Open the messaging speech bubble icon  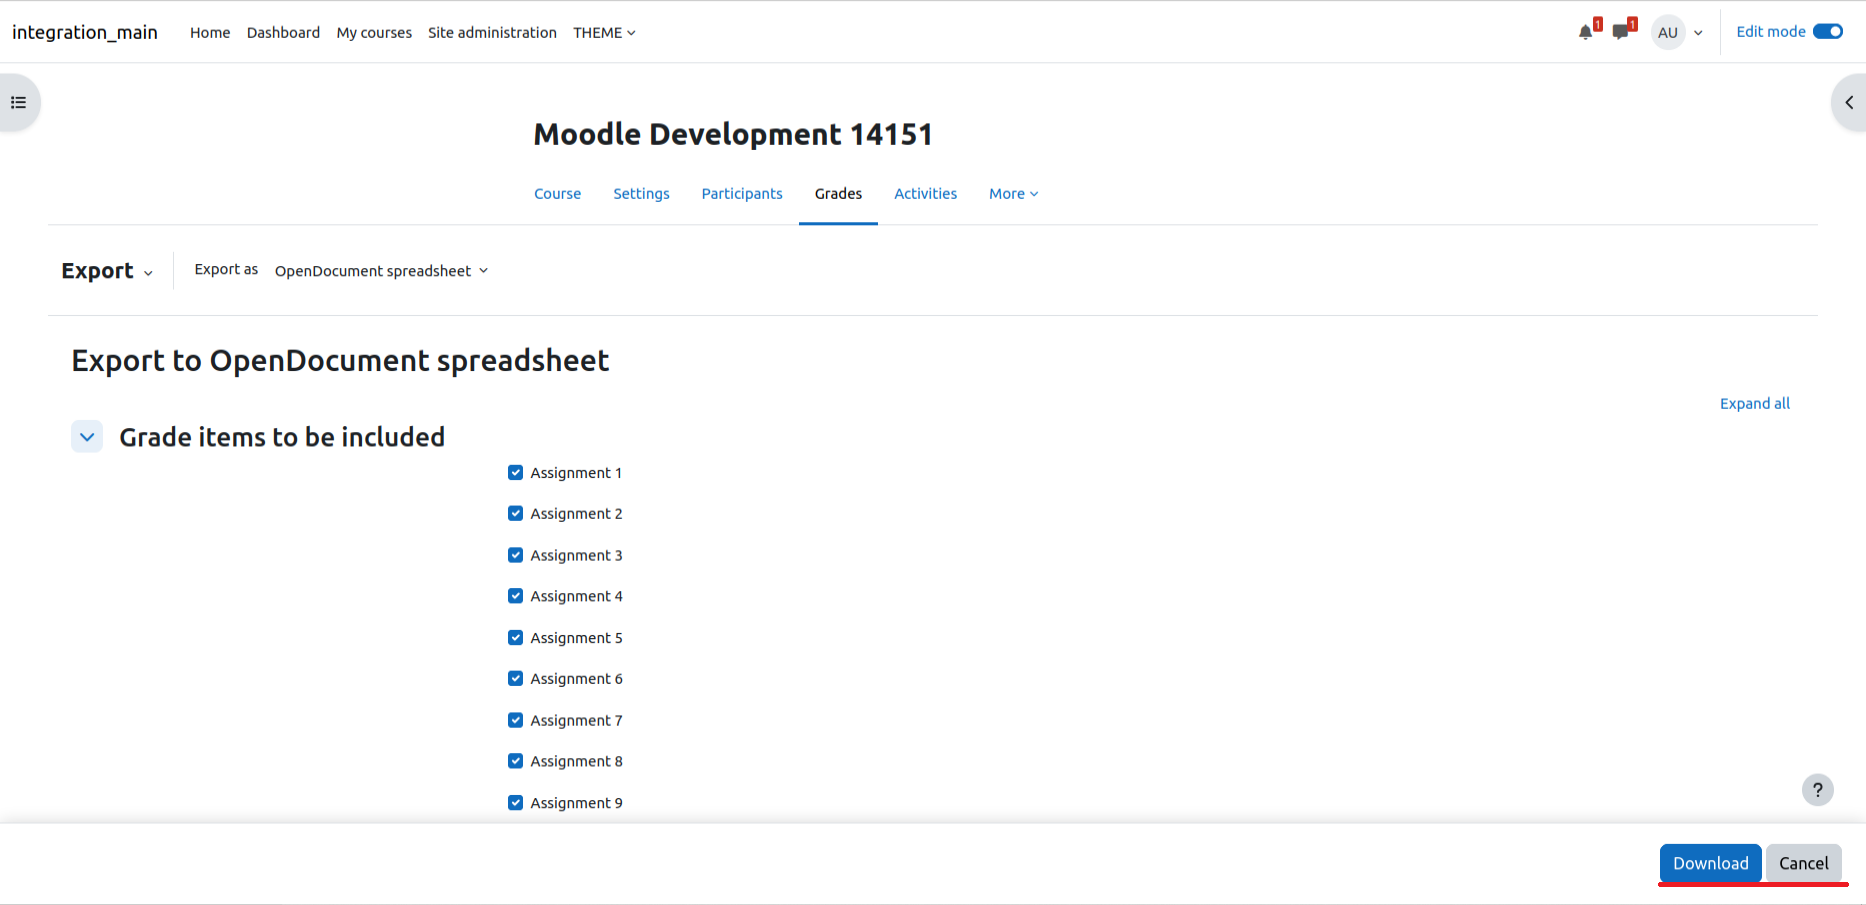[1620, 32]
